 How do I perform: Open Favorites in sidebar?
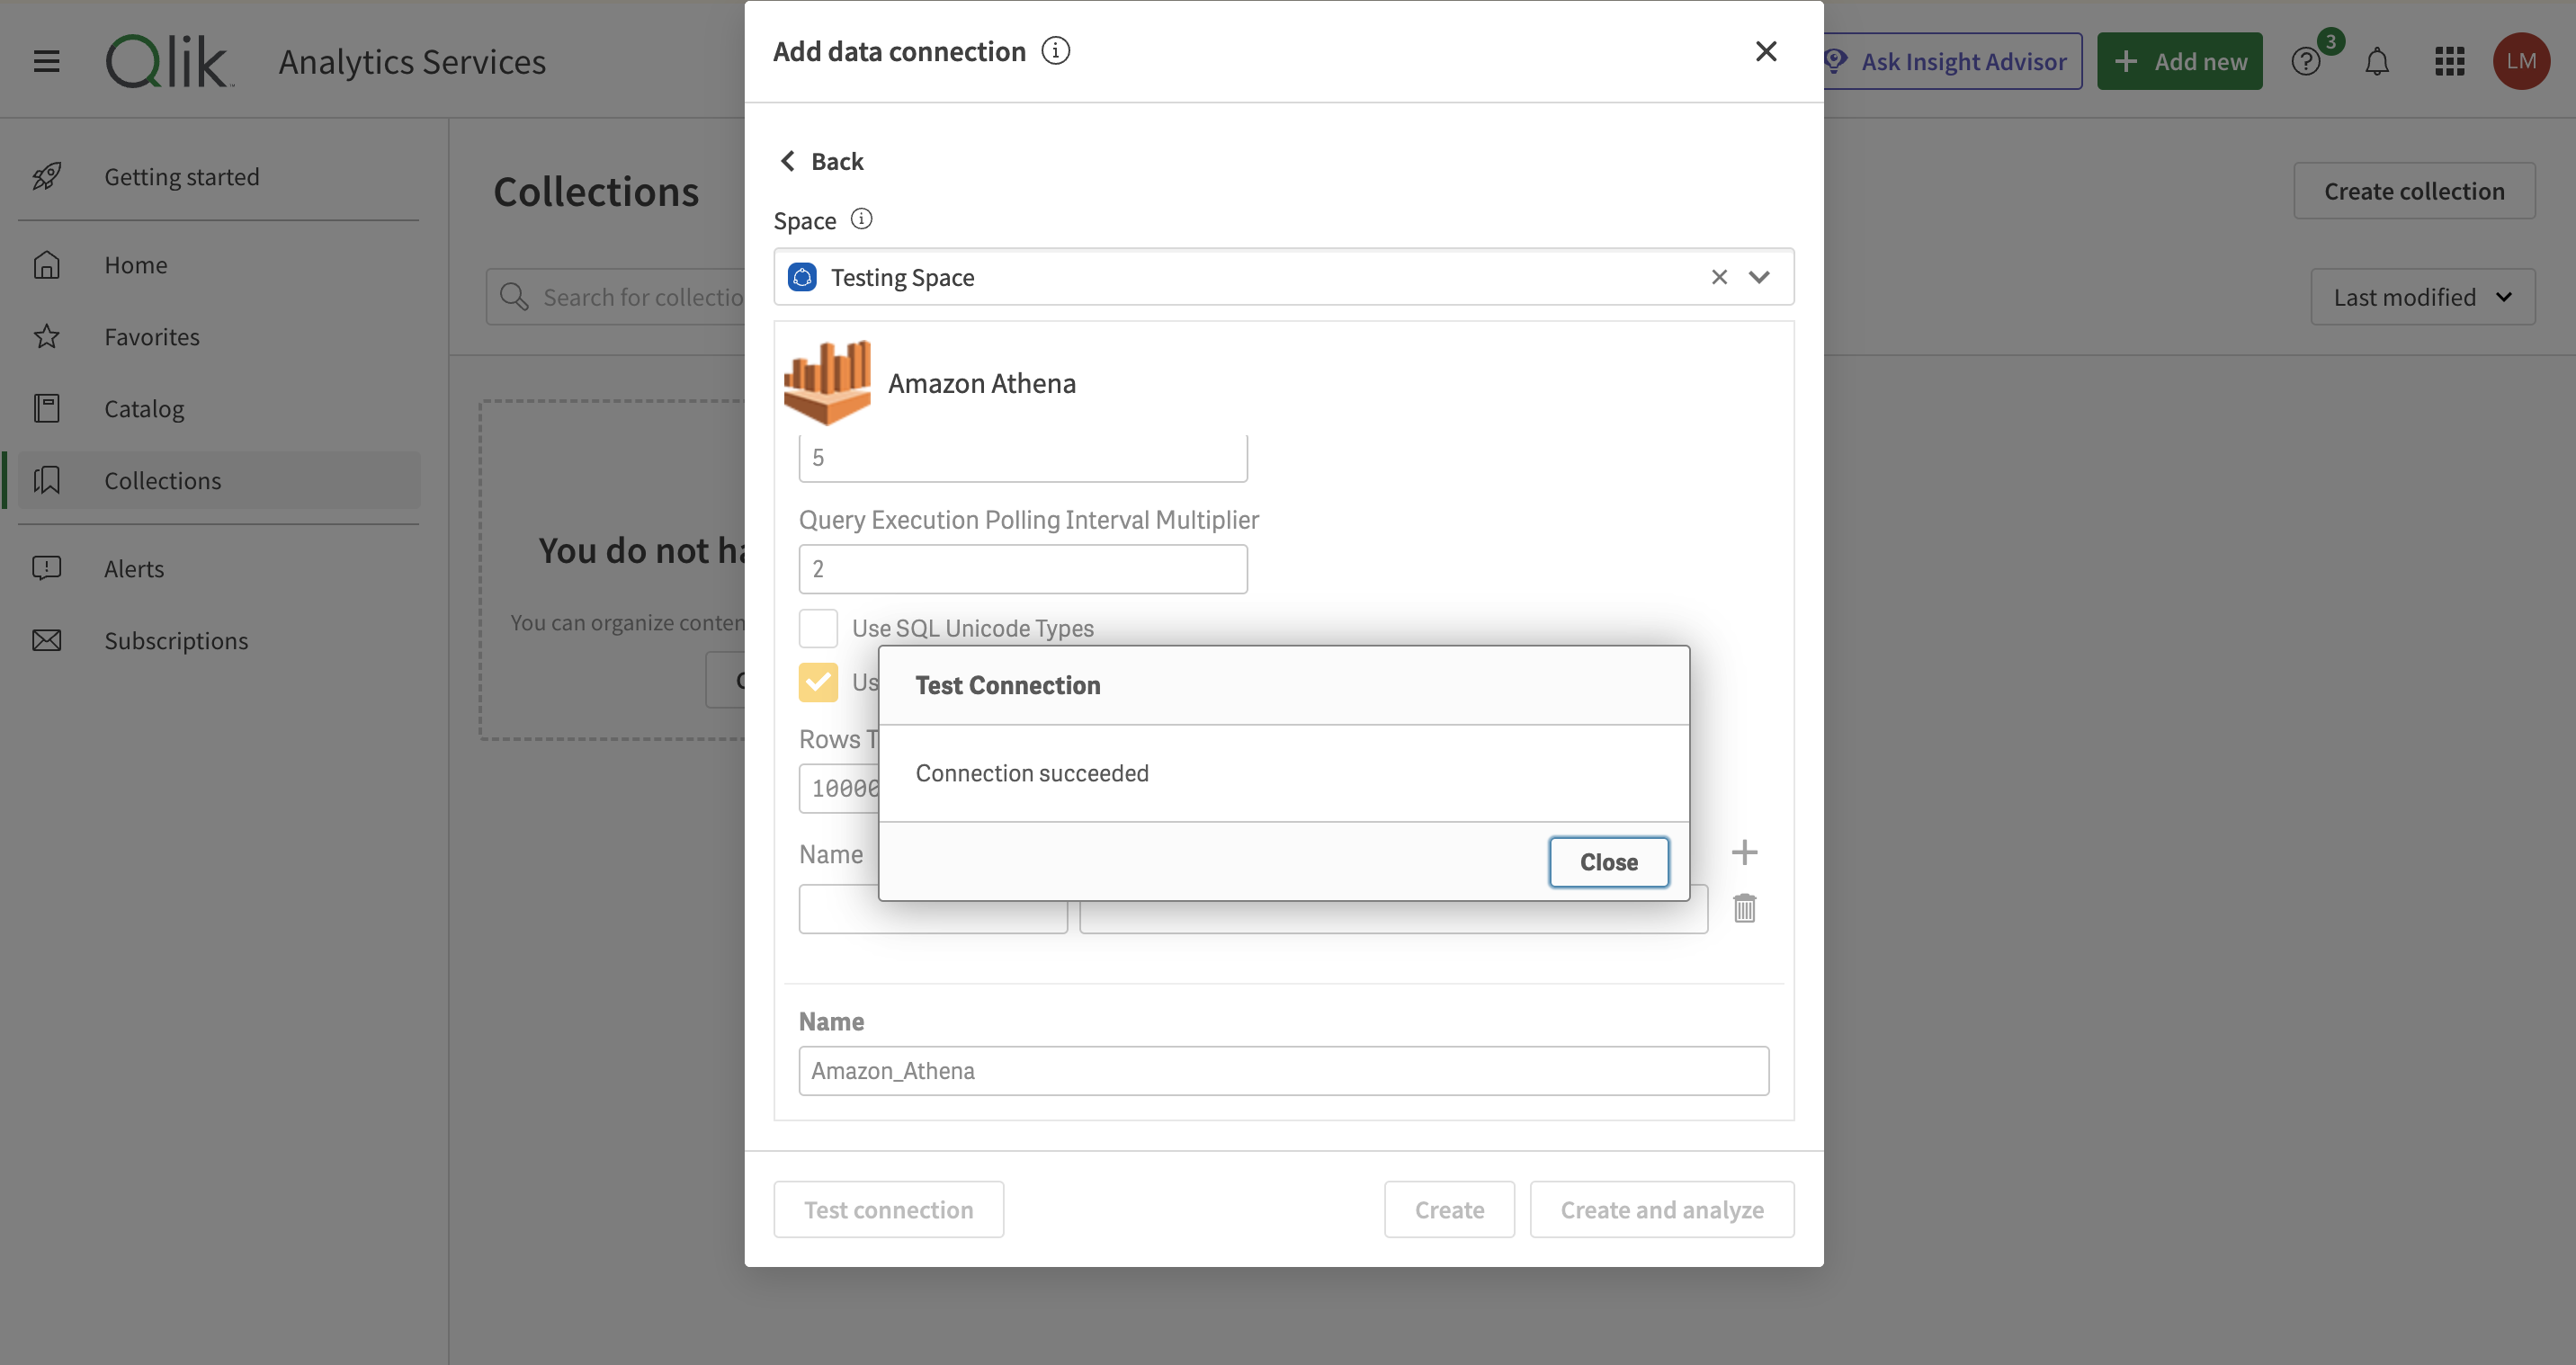219,337
